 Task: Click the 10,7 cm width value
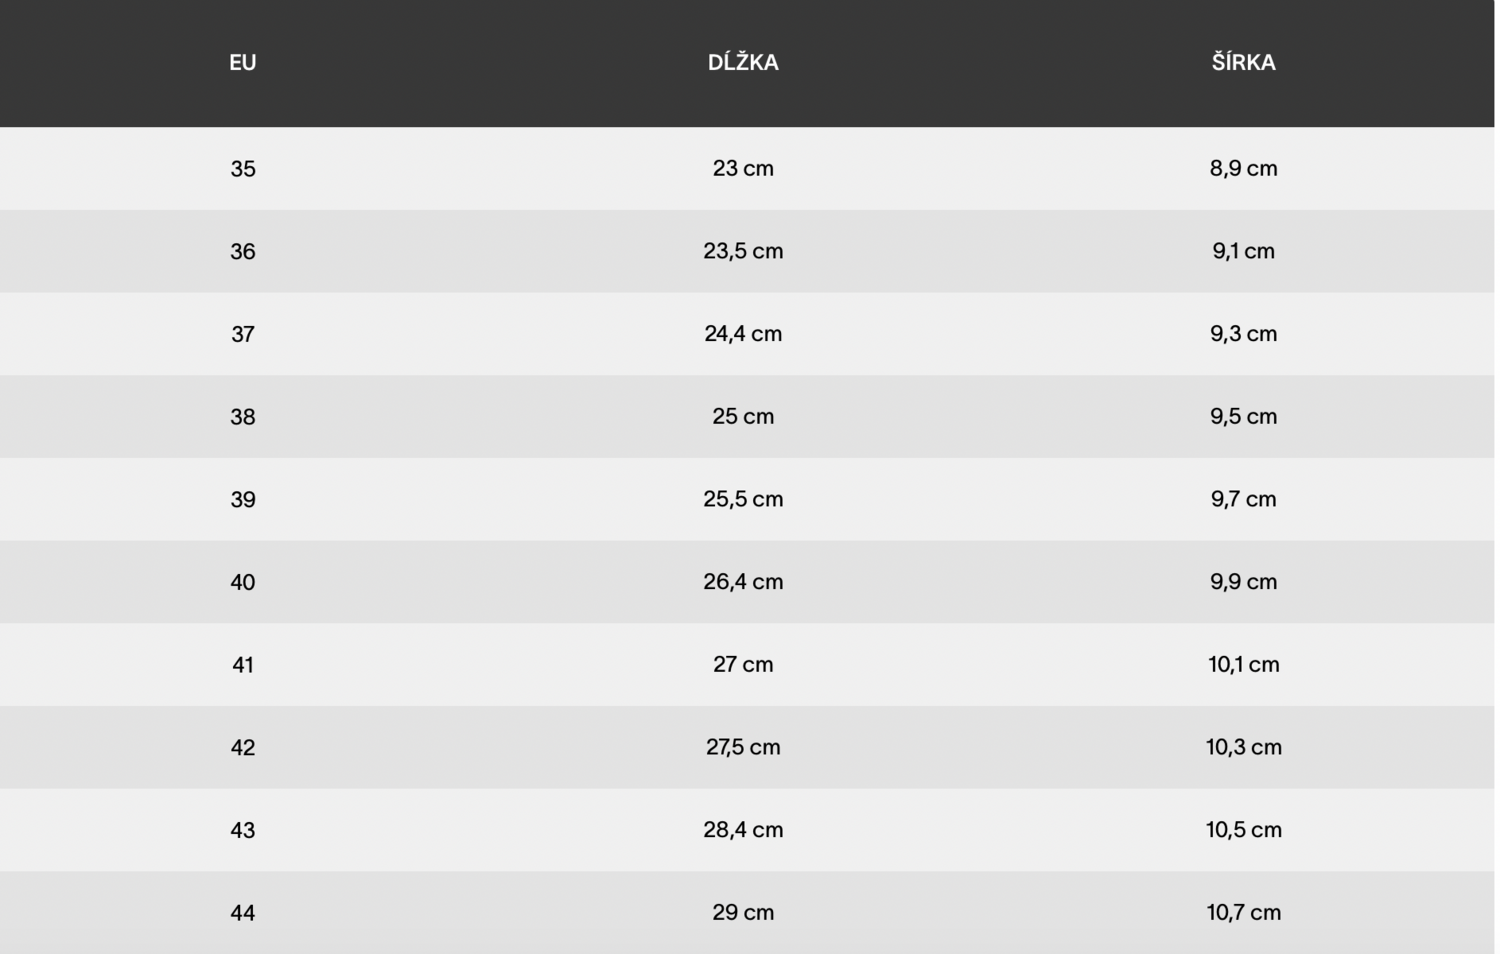tap(1243, 913)
